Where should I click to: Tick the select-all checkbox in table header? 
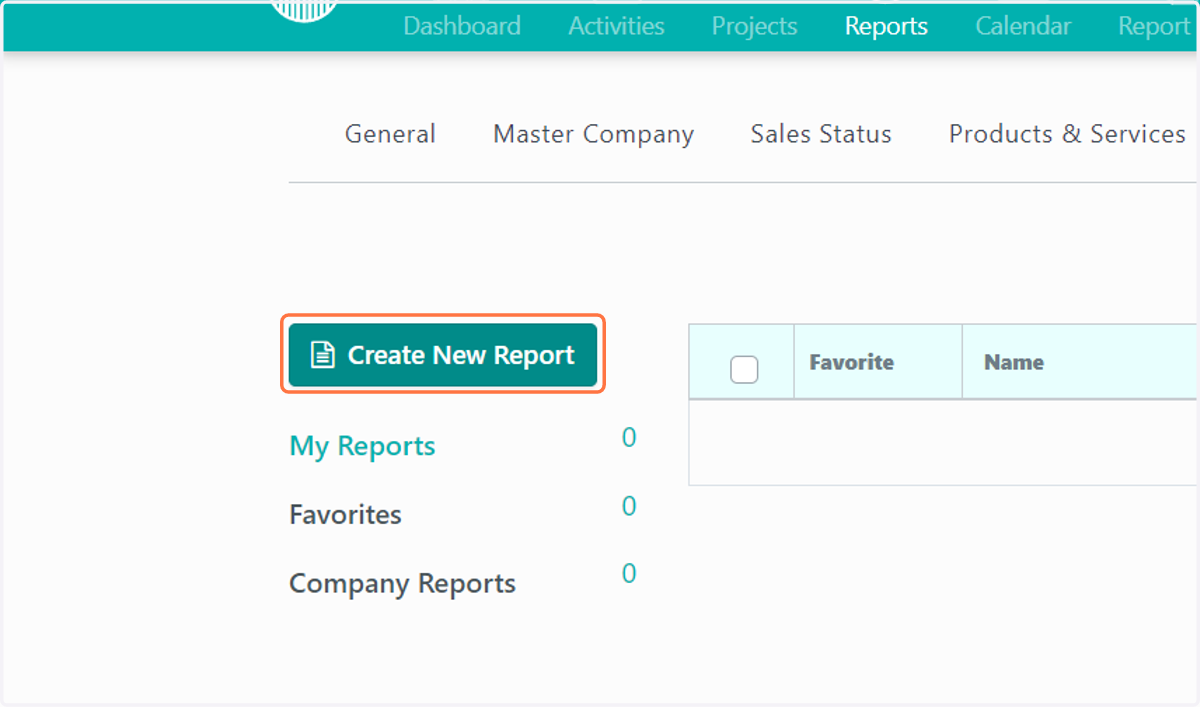744,370
